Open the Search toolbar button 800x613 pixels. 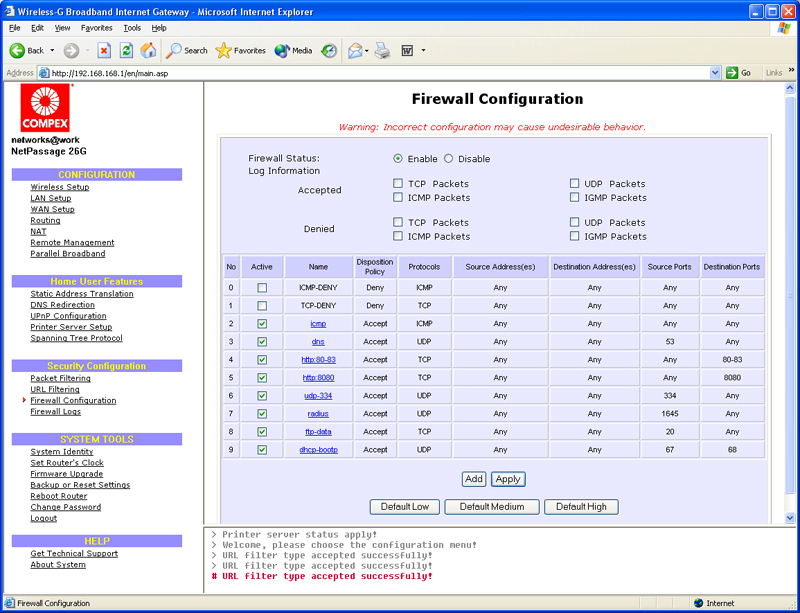(x=187, y=50)
